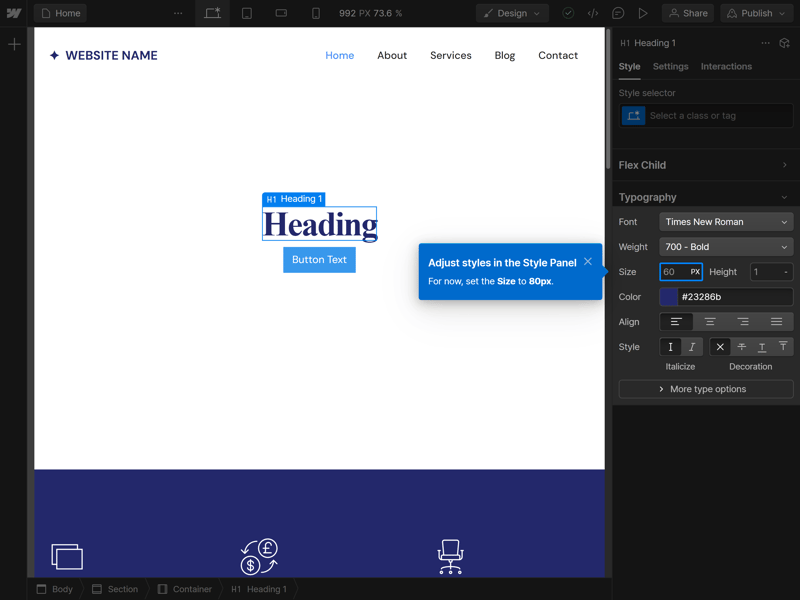
Task: Switch to the Settings tab
Action: [670, 66]
